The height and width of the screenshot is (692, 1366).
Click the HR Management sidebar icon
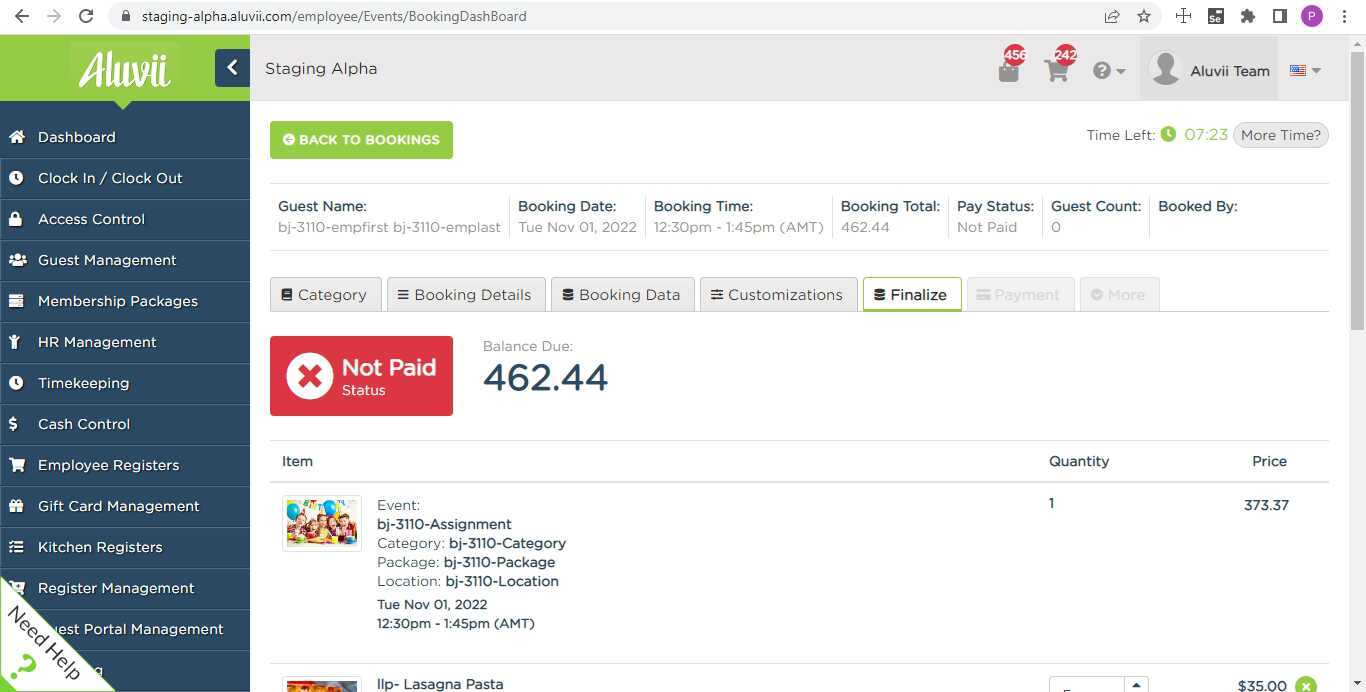(16, 341)
